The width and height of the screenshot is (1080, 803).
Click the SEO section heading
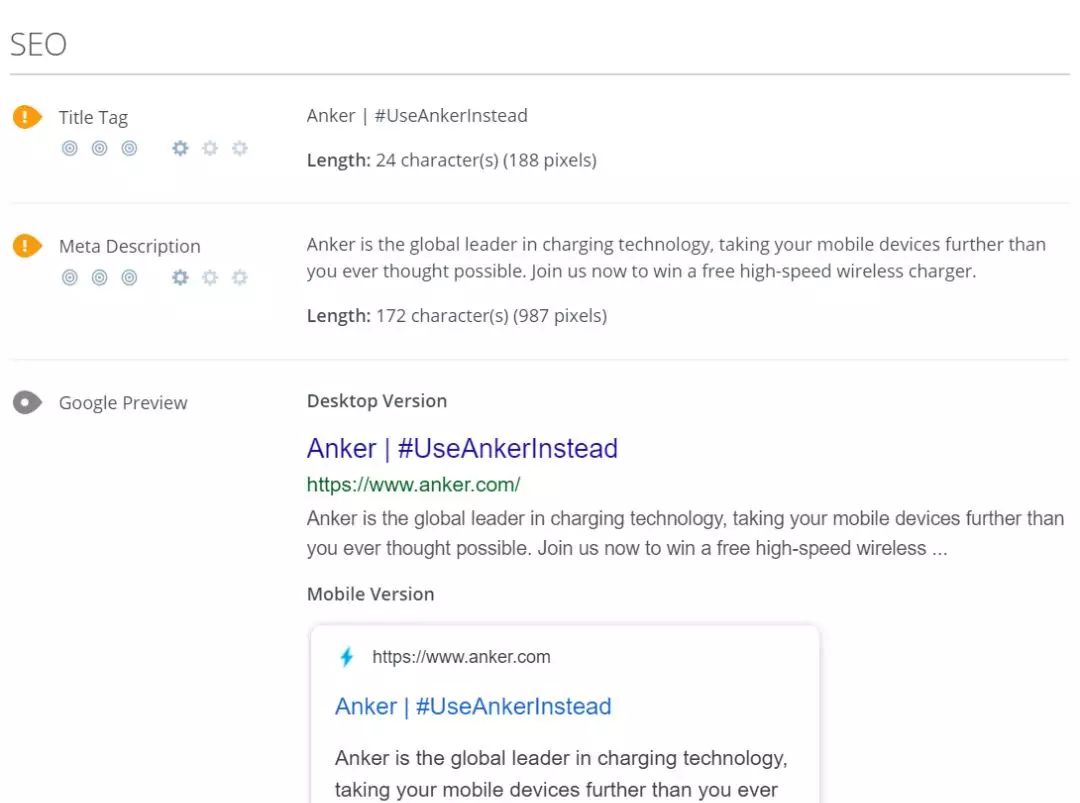[38, 44]
